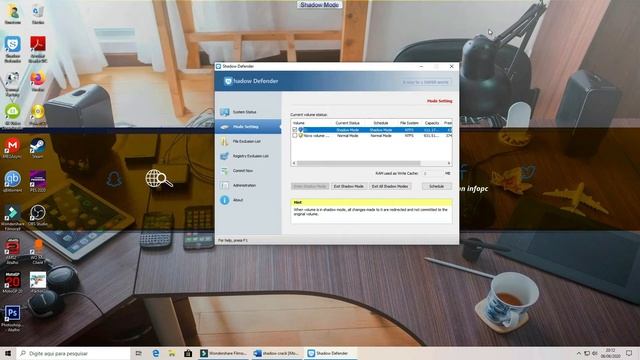Open Microsoft Store from taskbar
Screen dimensions: 640x360
[188, 353]
